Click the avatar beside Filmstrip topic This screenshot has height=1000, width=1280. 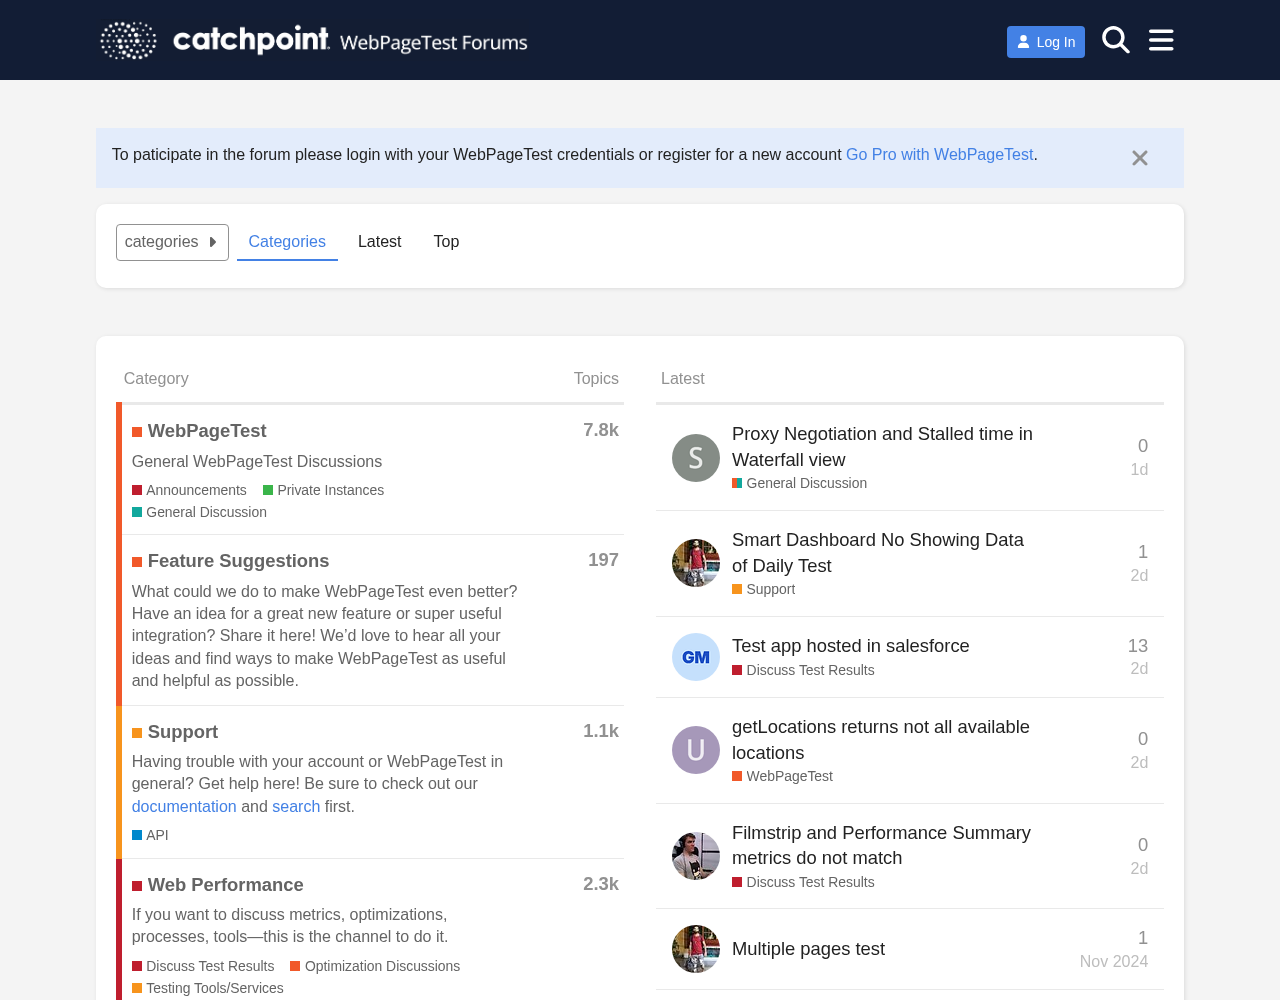[696, 856]
